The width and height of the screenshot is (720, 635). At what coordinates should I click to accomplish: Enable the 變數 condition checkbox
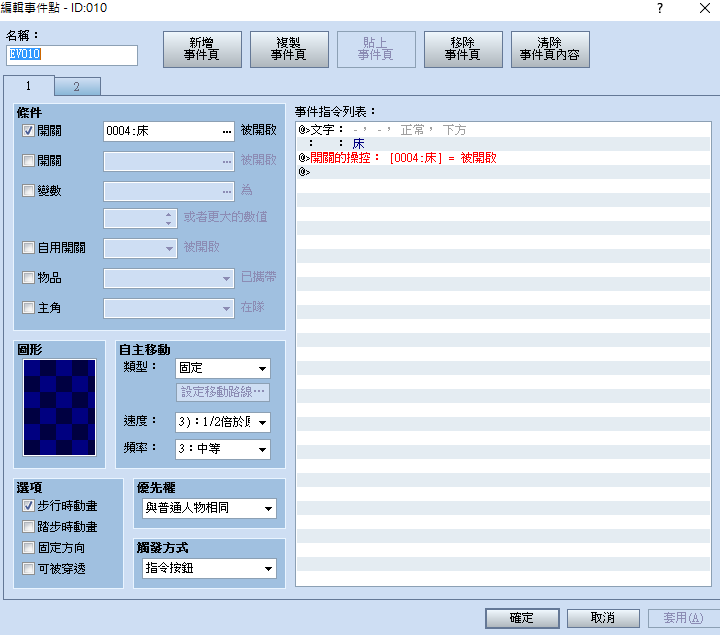coord(28,191)
